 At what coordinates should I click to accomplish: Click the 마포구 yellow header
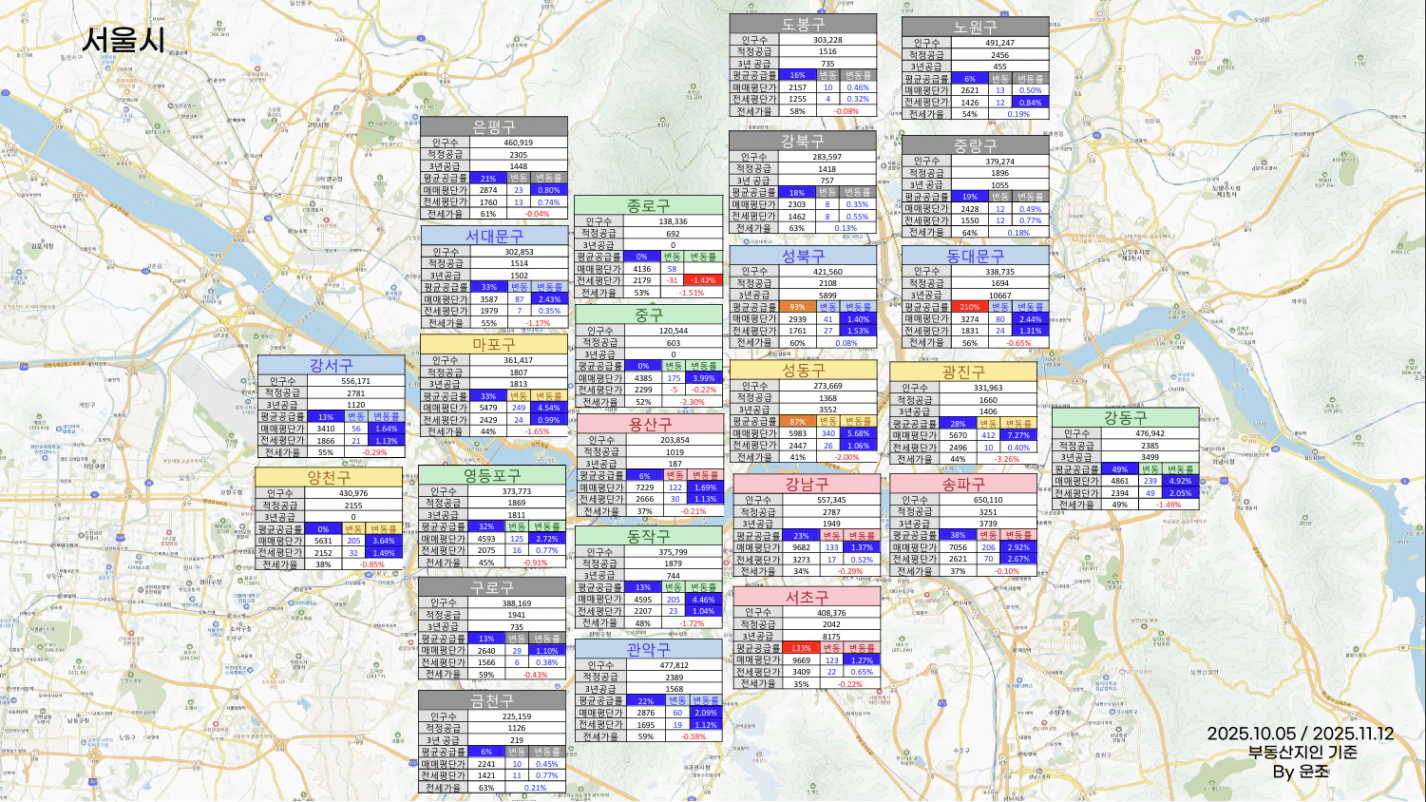(x=493, y=345)
